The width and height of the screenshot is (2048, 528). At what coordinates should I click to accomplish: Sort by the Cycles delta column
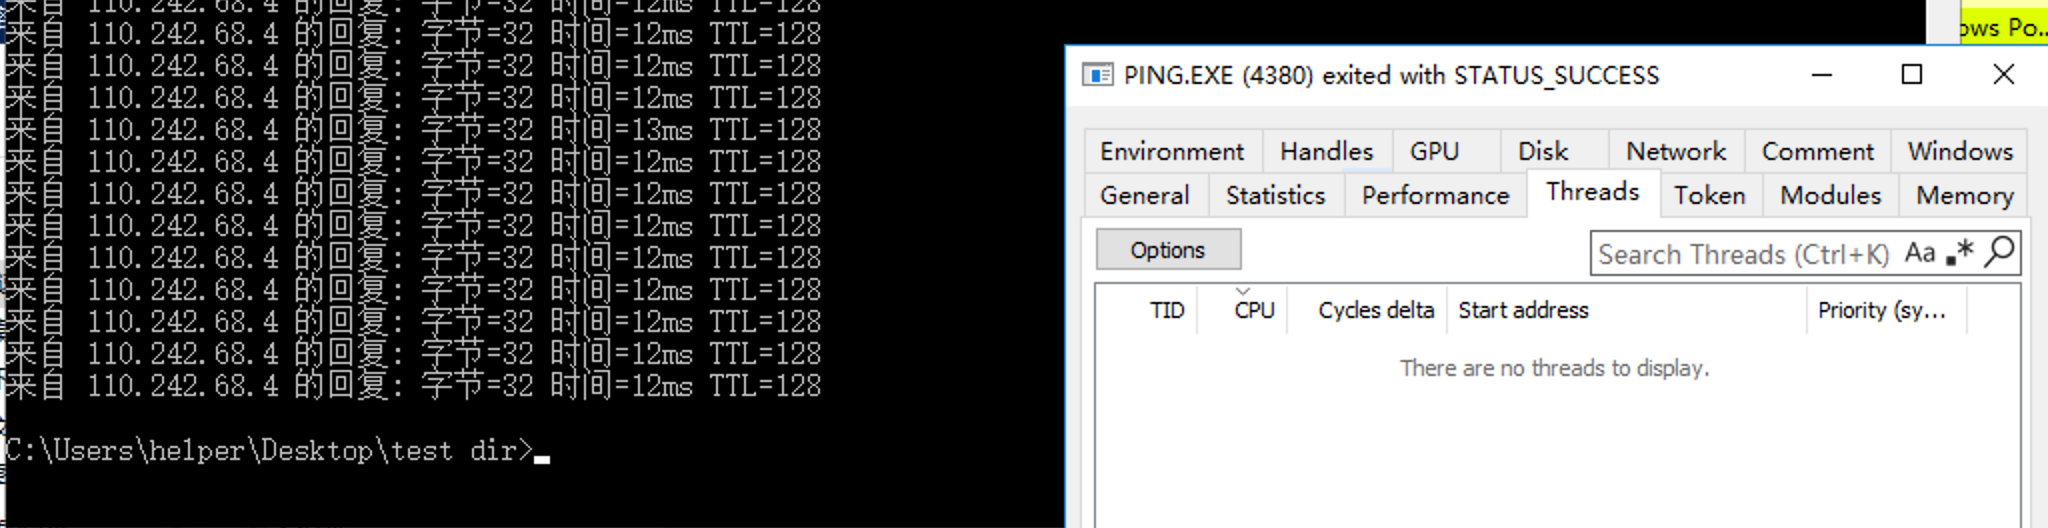(1375, 310)
